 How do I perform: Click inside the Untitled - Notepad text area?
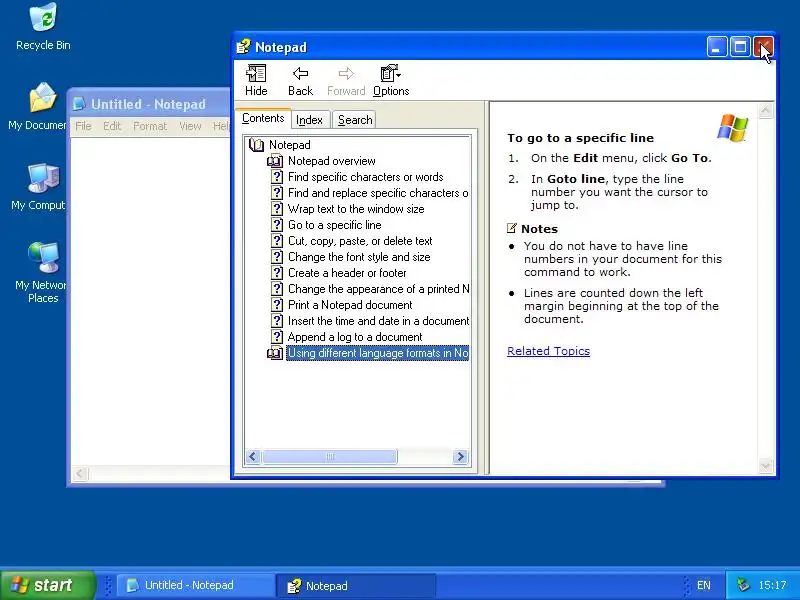tap(150, 301)
